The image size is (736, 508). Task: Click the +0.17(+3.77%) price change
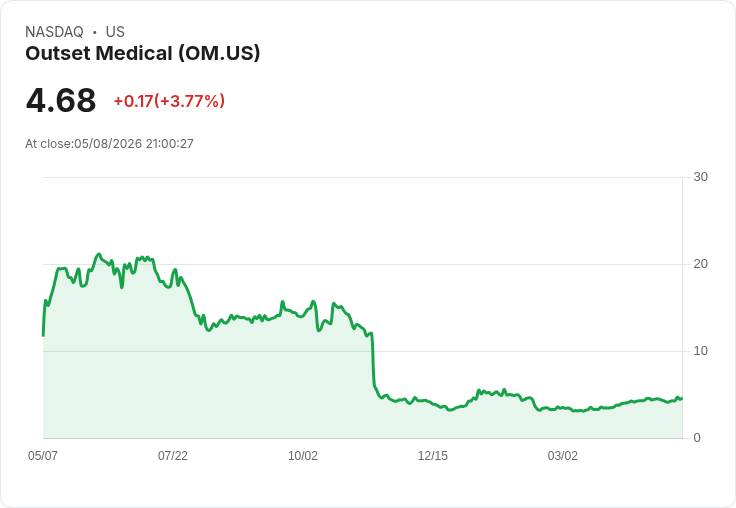tap(169, 101)
